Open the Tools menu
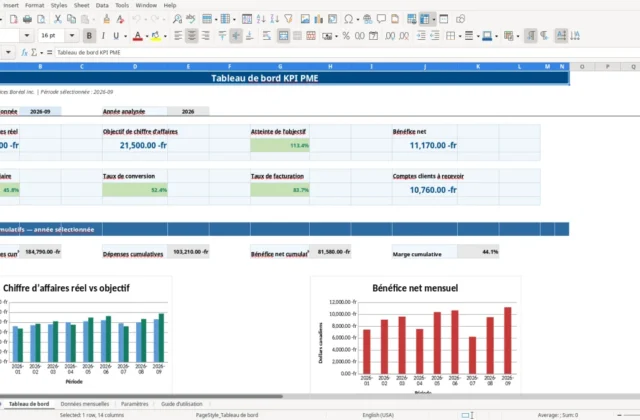The height and width of the screenshot is (420, 640). pyautogui.click(x=122, y=5)
